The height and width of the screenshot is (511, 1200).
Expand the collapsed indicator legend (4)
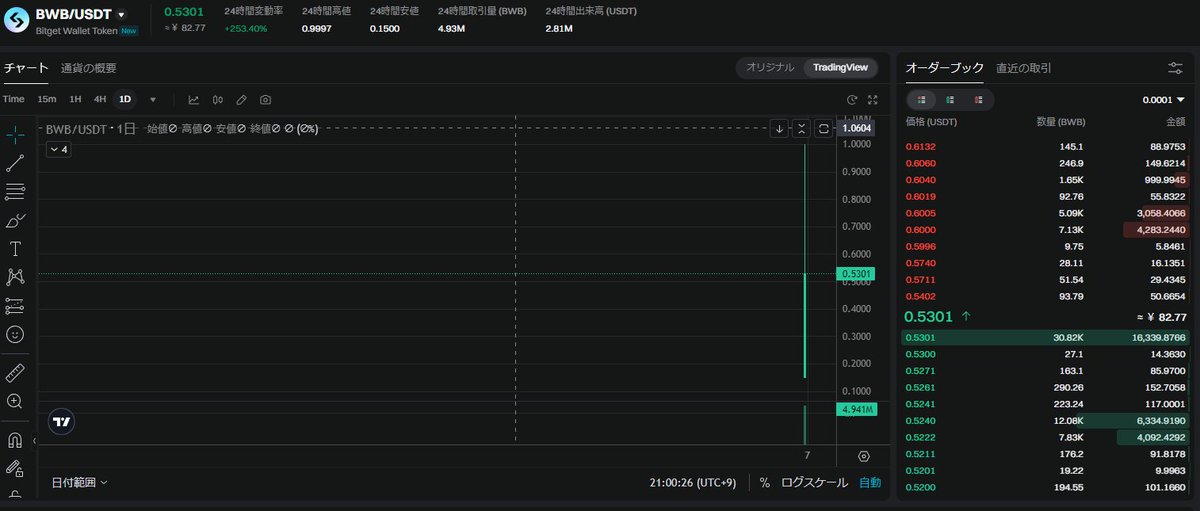(58, 149)
